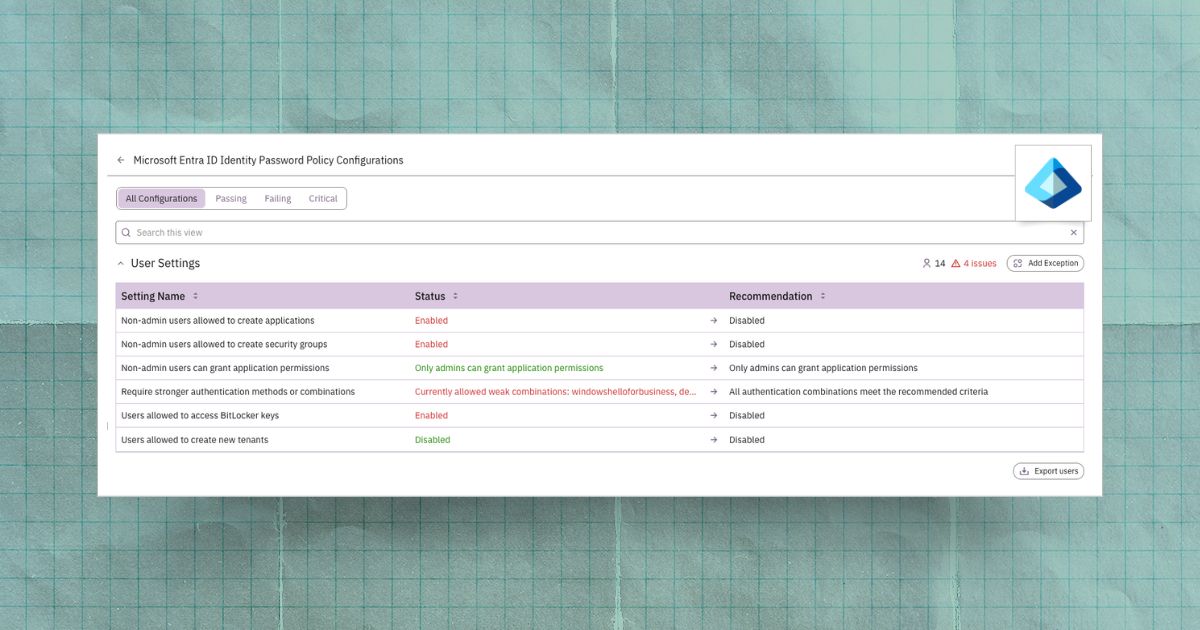Clear the search field with X
The width and height of the screenshot is (1200, 630).
[x=1074, y=232]
